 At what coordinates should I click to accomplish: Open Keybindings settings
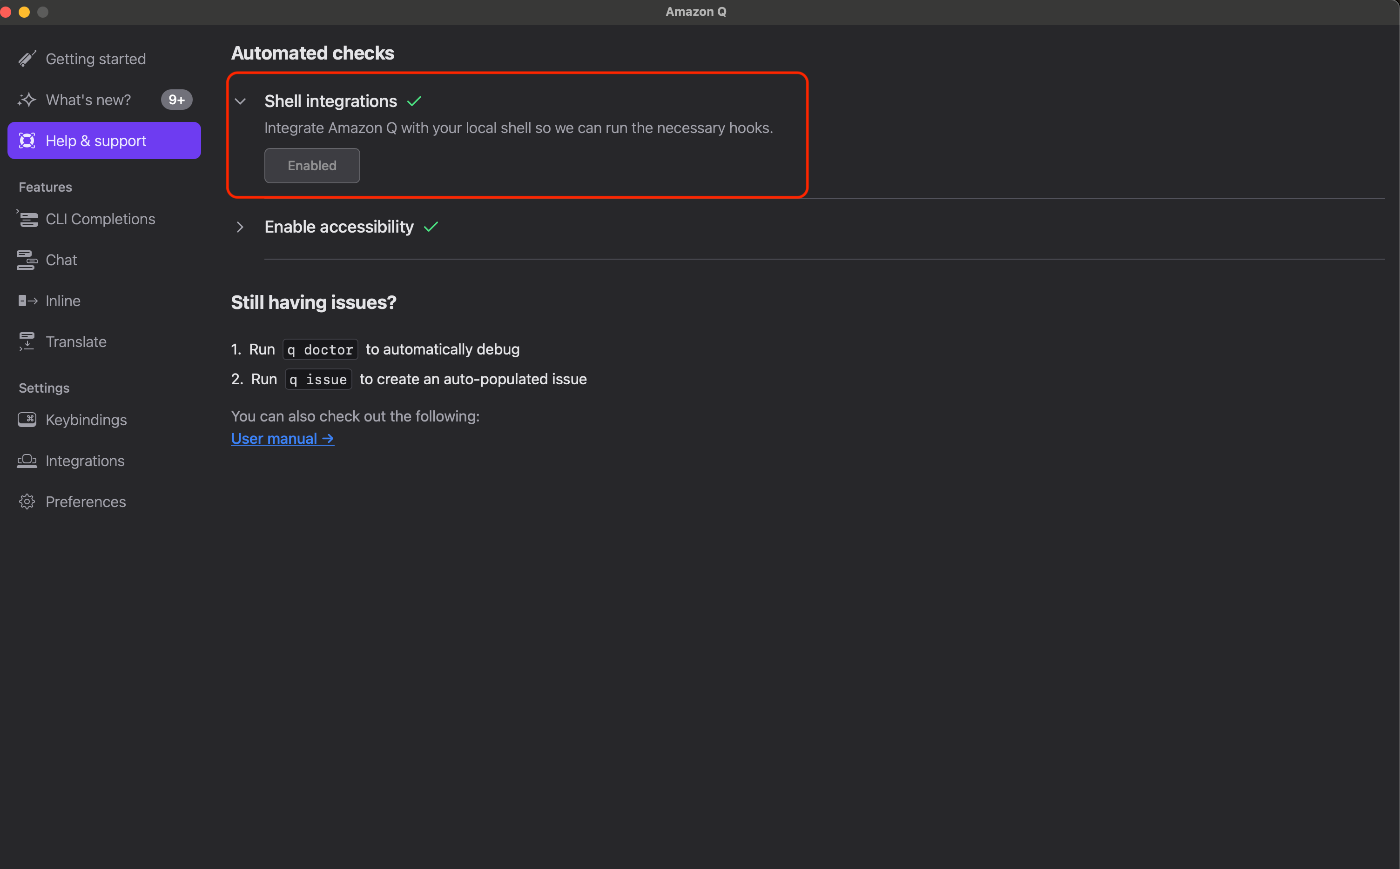[104, 420]
